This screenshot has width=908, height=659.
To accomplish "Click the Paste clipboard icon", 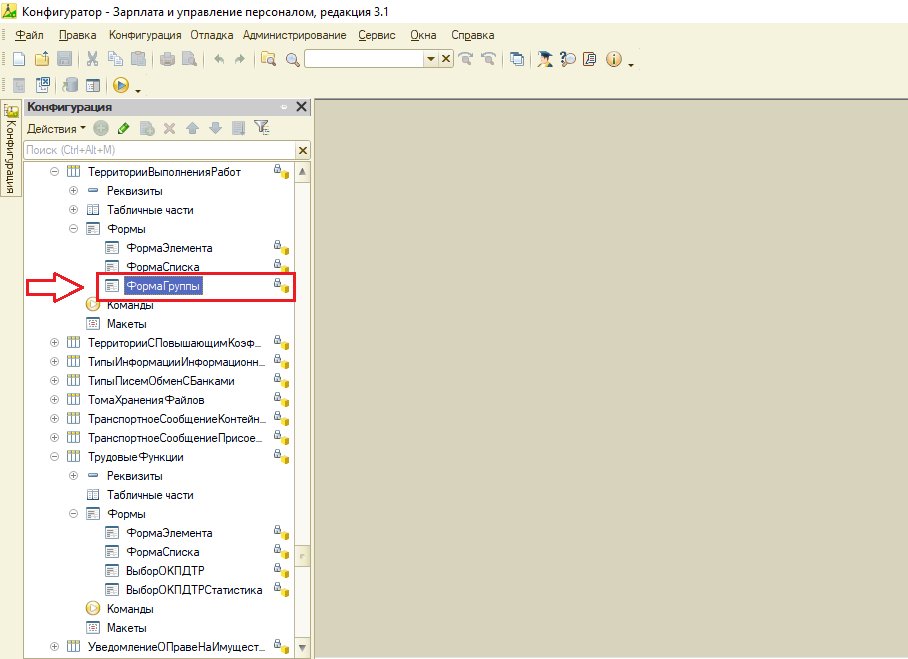I will (138, 59).
